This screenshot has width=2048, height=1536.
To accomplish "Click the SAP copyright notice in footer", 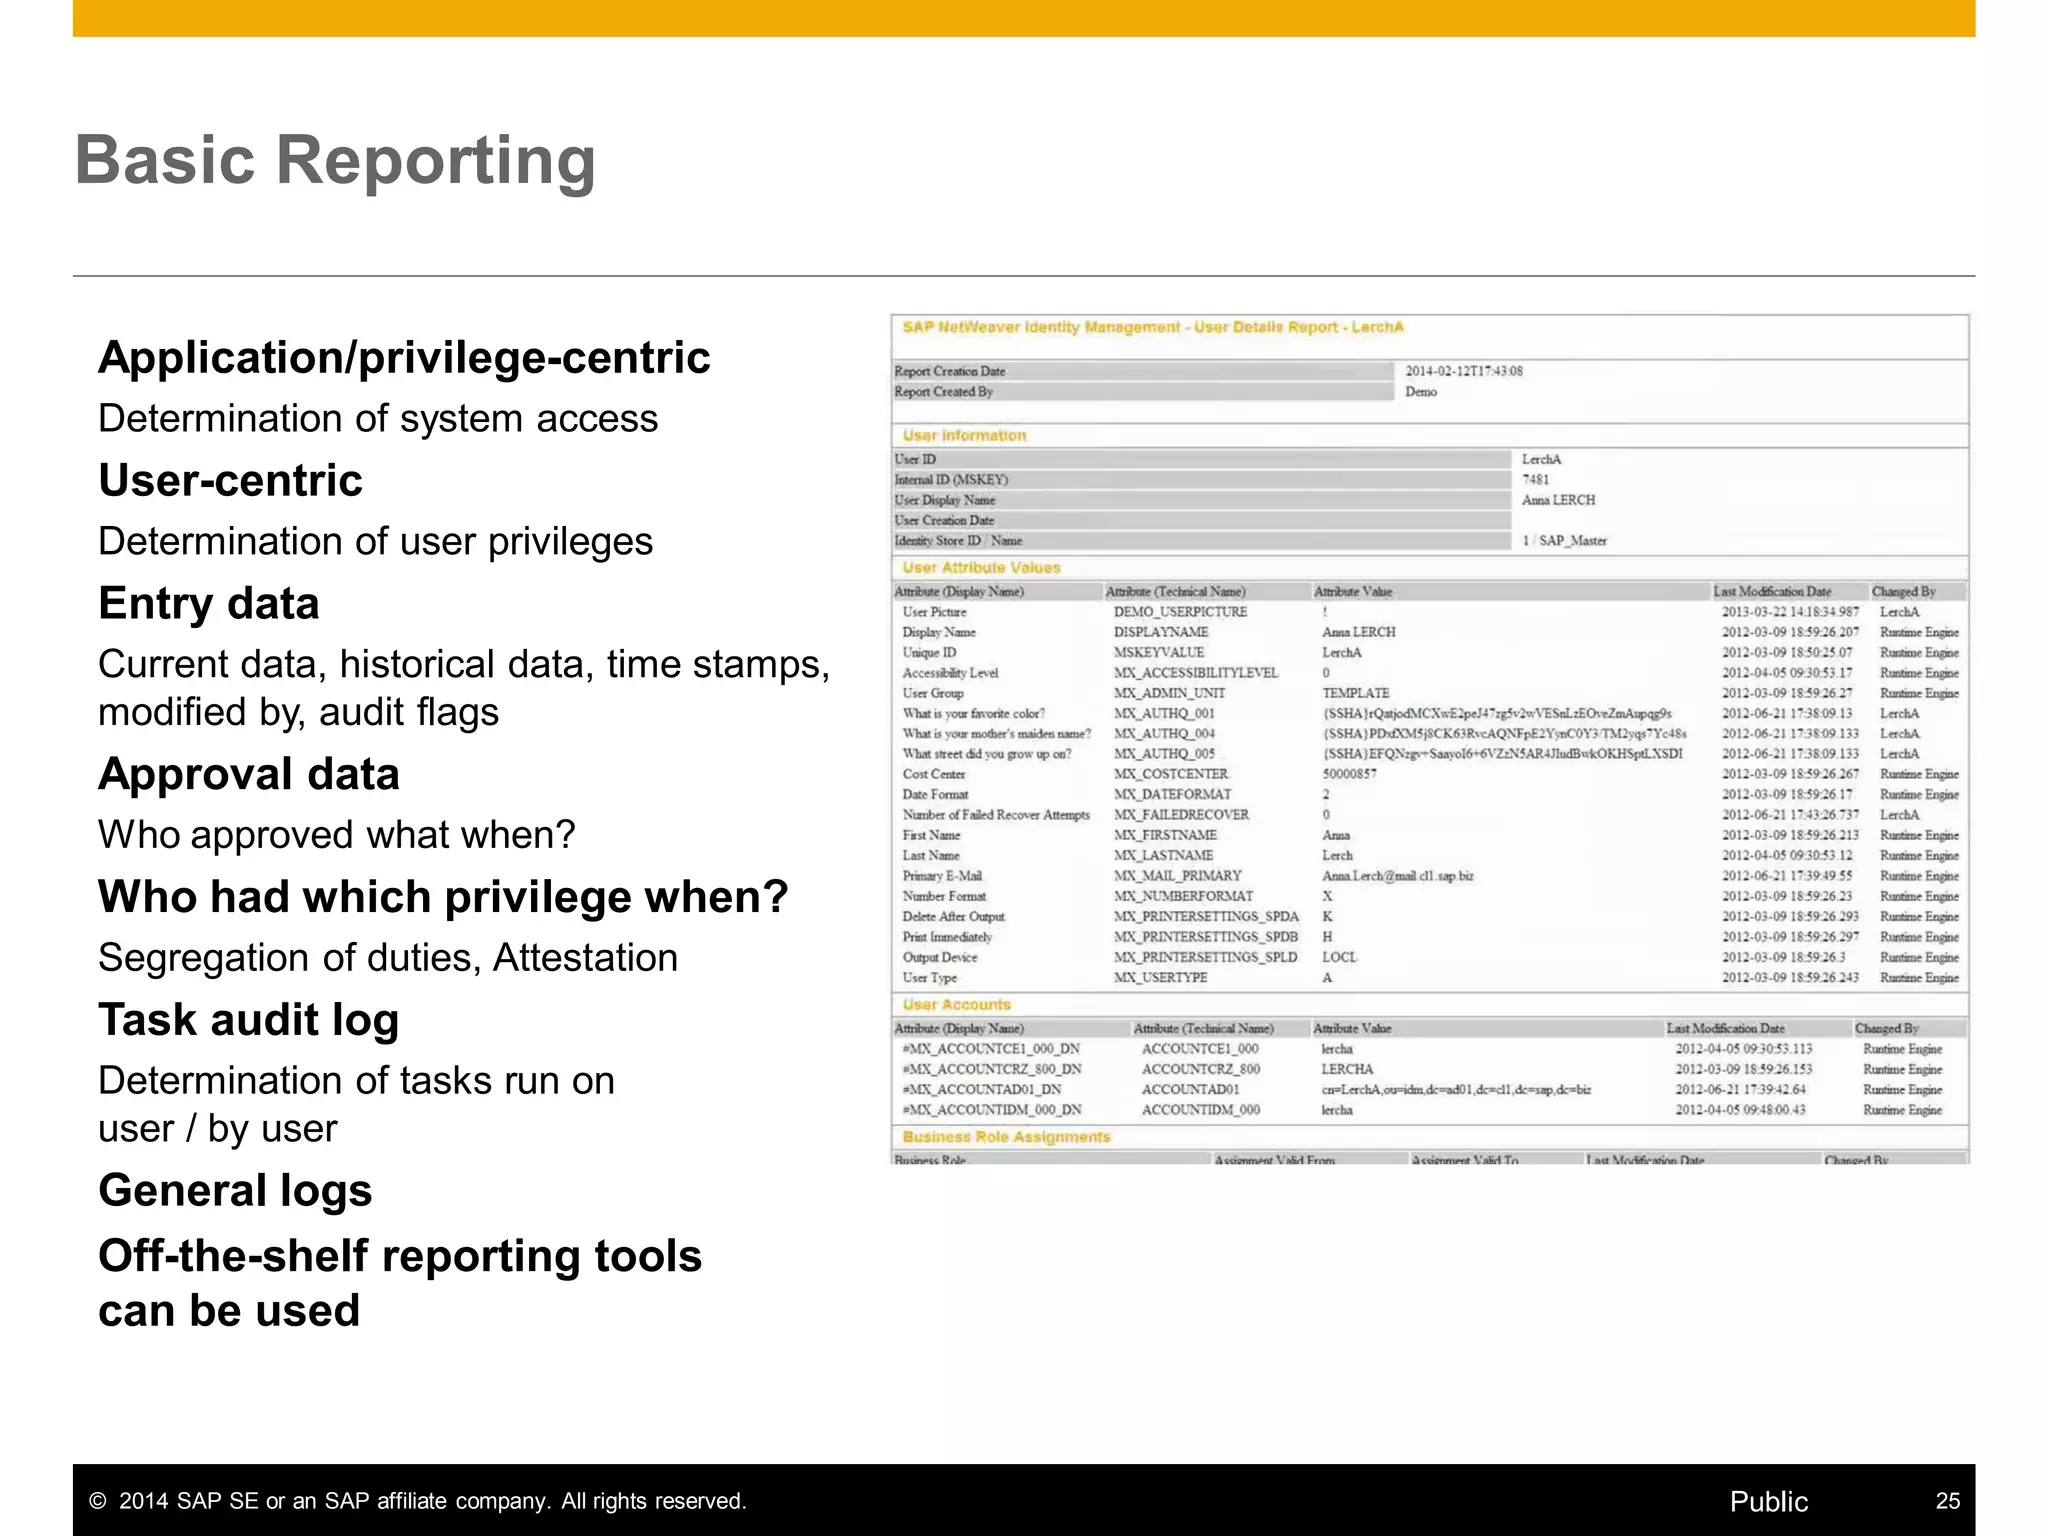I will (x=418, y=1501).
